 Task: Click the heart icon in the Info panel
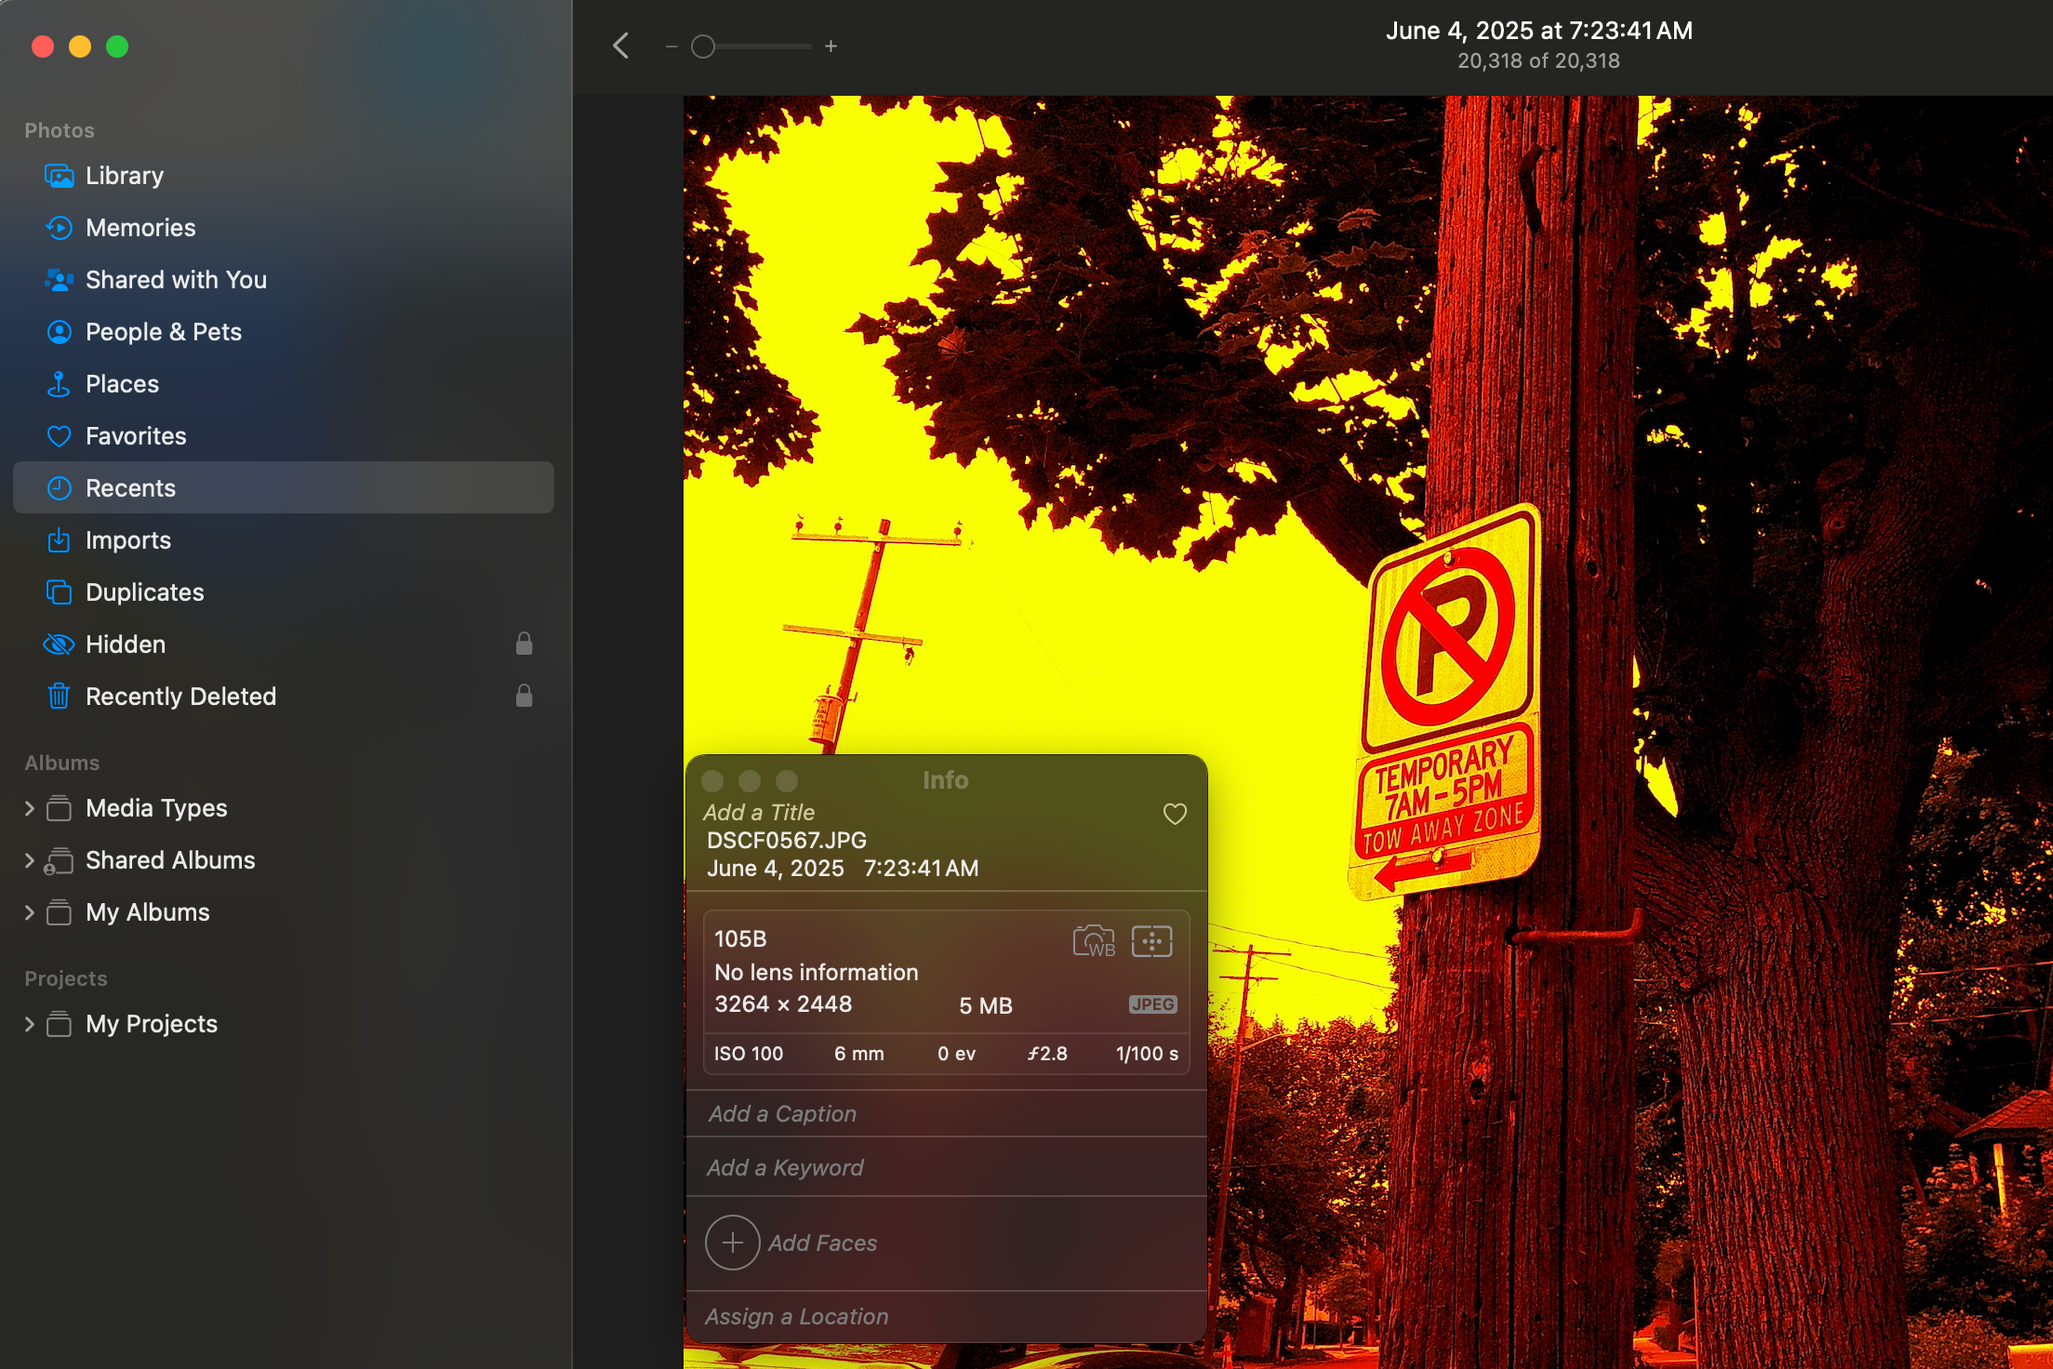[x=1174, y=814]
